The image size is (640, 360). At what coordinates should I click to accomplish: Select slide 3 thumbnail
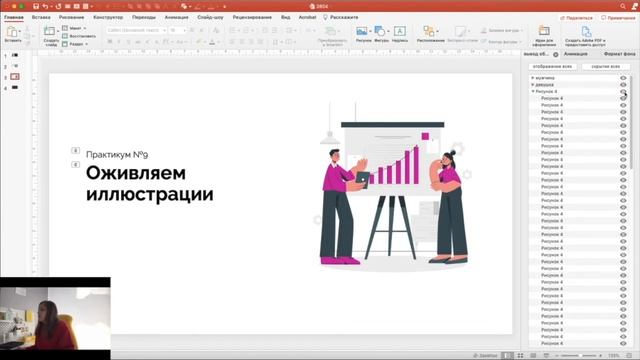(15, 77)
